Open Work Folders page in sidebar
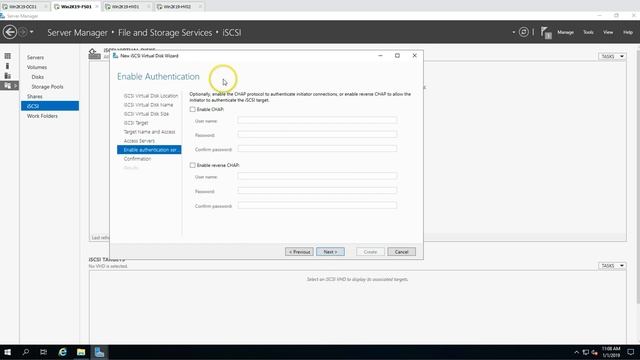 pos(42,116)
